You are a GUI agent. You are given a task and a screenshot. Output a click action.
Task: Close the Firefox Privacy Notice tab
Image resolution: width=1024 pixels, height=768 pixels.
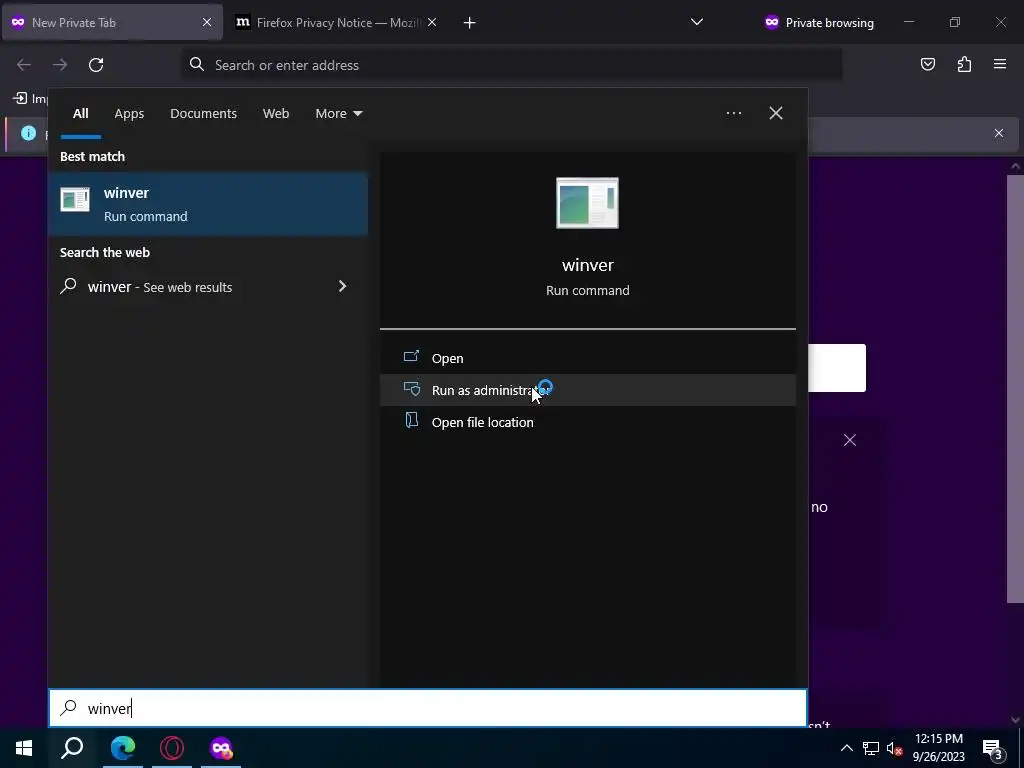point(432,22)
